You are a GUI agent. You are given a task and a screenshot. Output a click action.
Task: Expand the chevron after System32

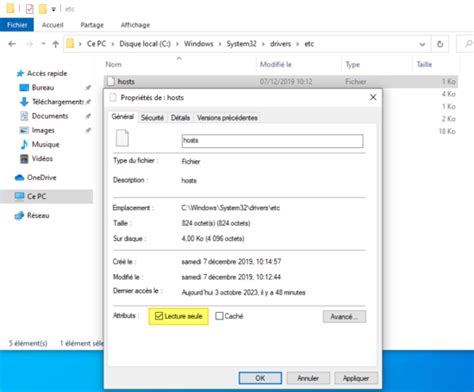[263, 44]
